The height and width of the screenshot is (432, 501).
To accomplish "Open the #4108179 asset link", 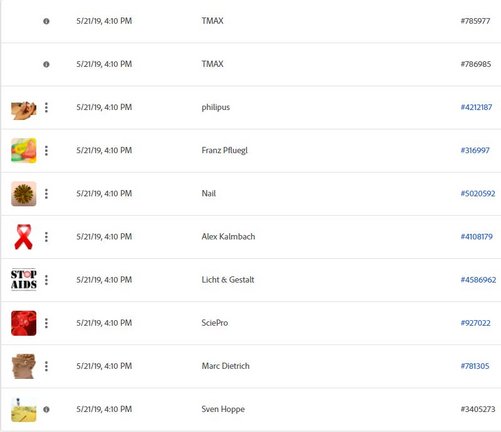I will tap(477, 237).
